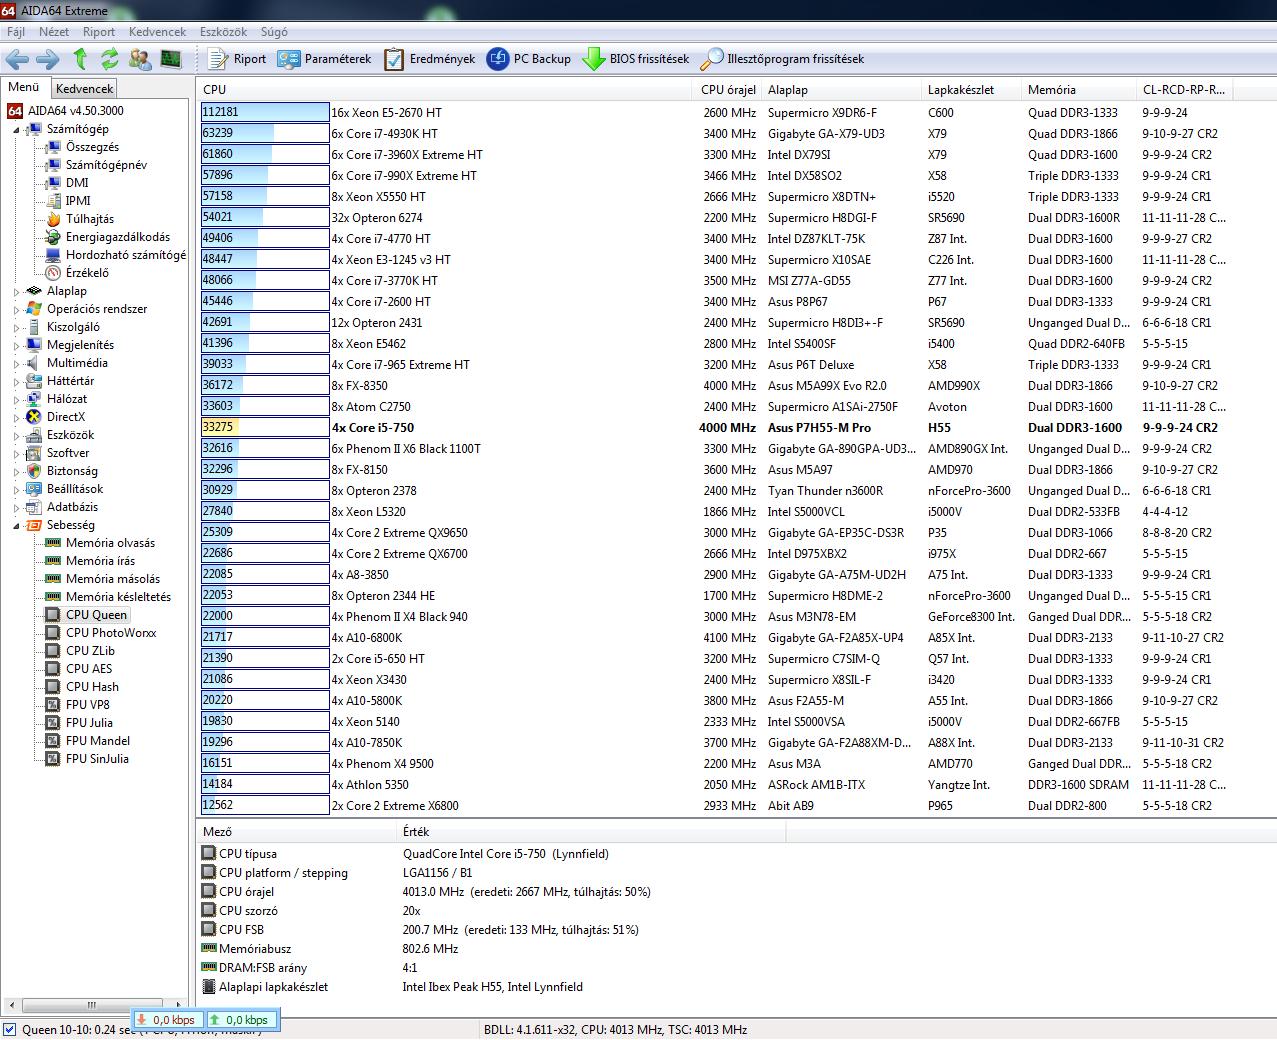Viewport: 1277px width, 1040px height.
Task: Open the Súgó menu
Action: (x=273, y=32)
